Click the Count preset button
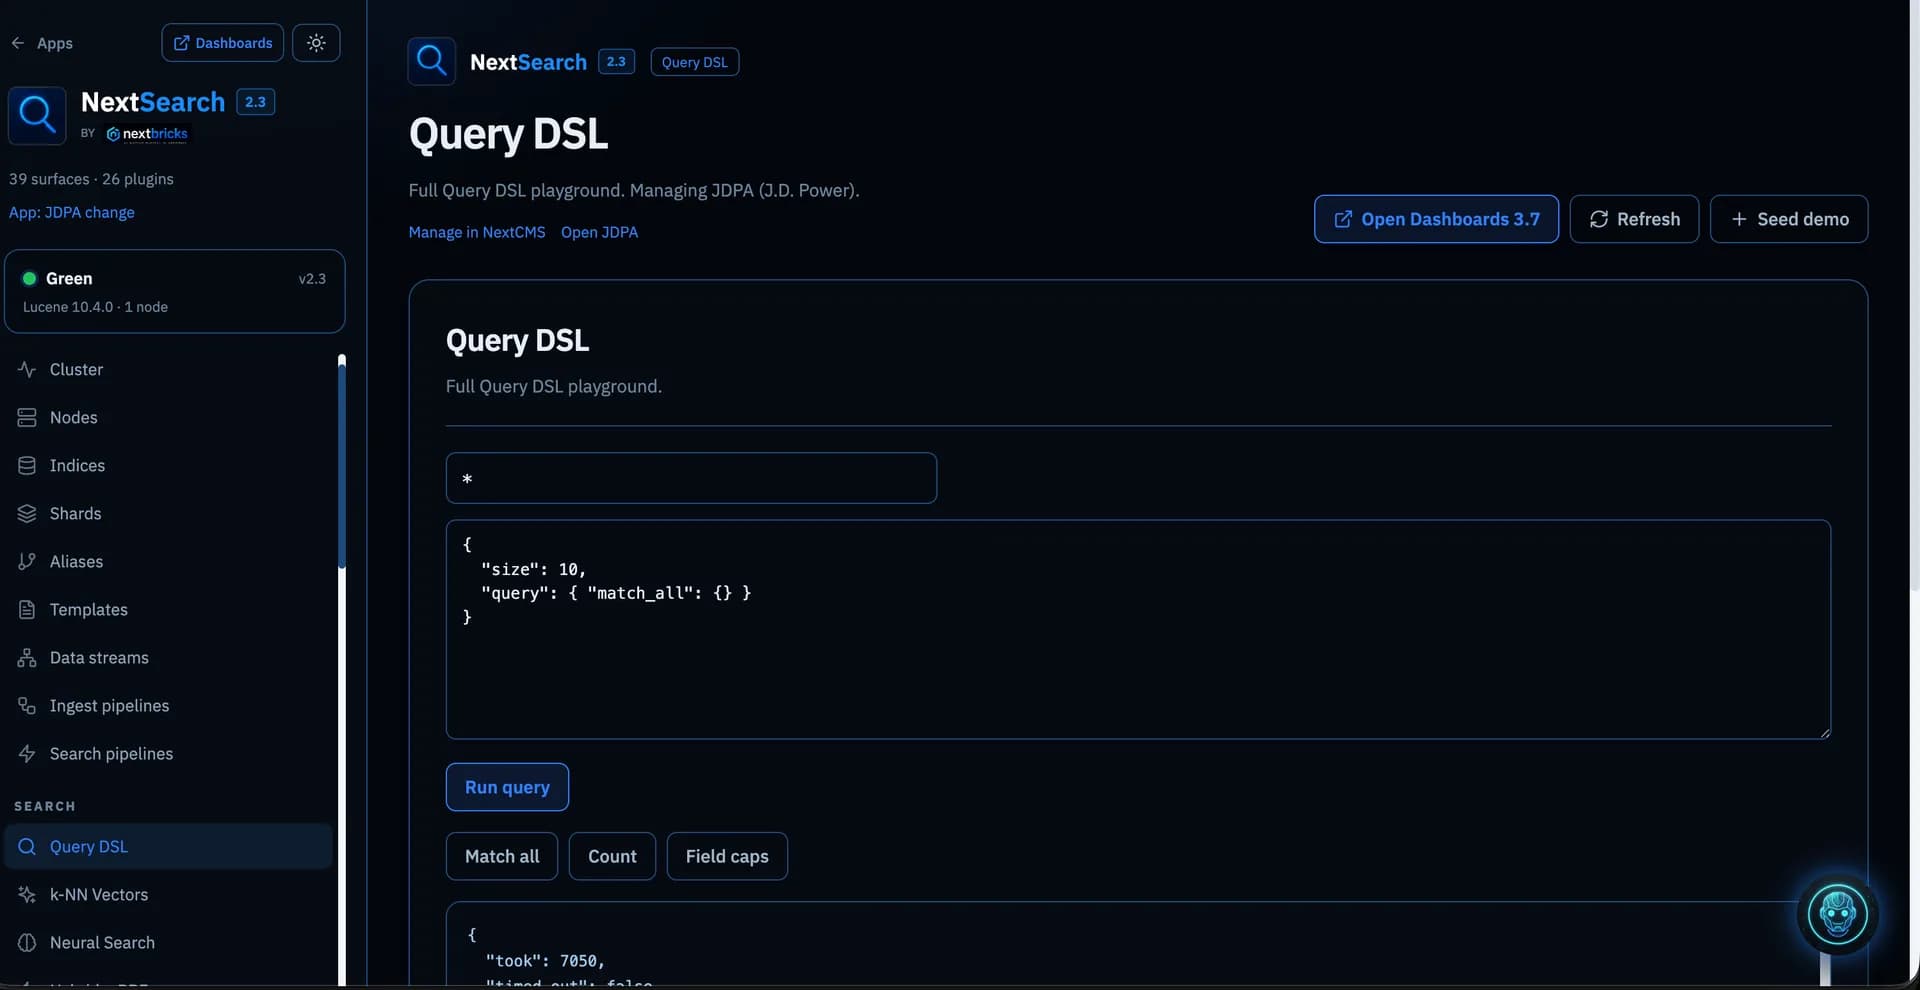Screen dimensions: 1920x990 (x=612, y=856)
